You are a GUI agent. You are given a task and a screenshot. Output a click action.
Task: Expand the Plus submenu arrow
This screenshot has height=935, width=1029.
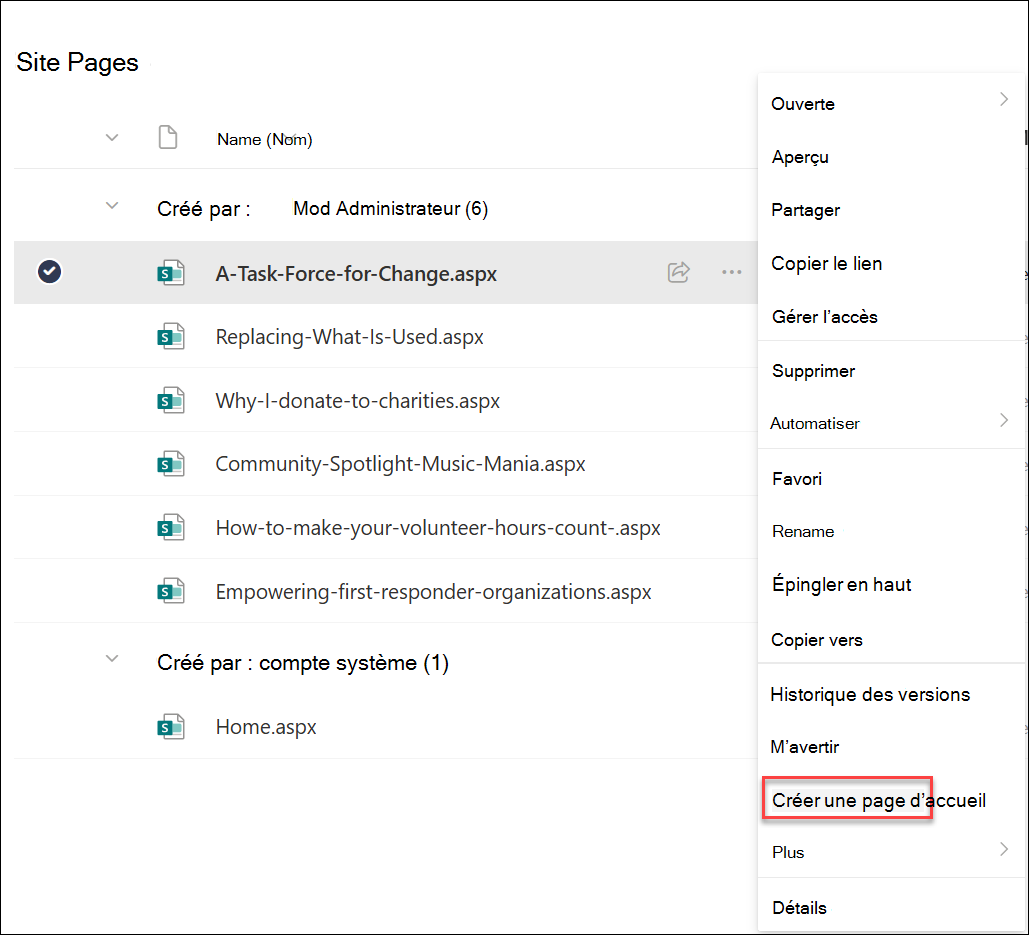click(1004, 849)
